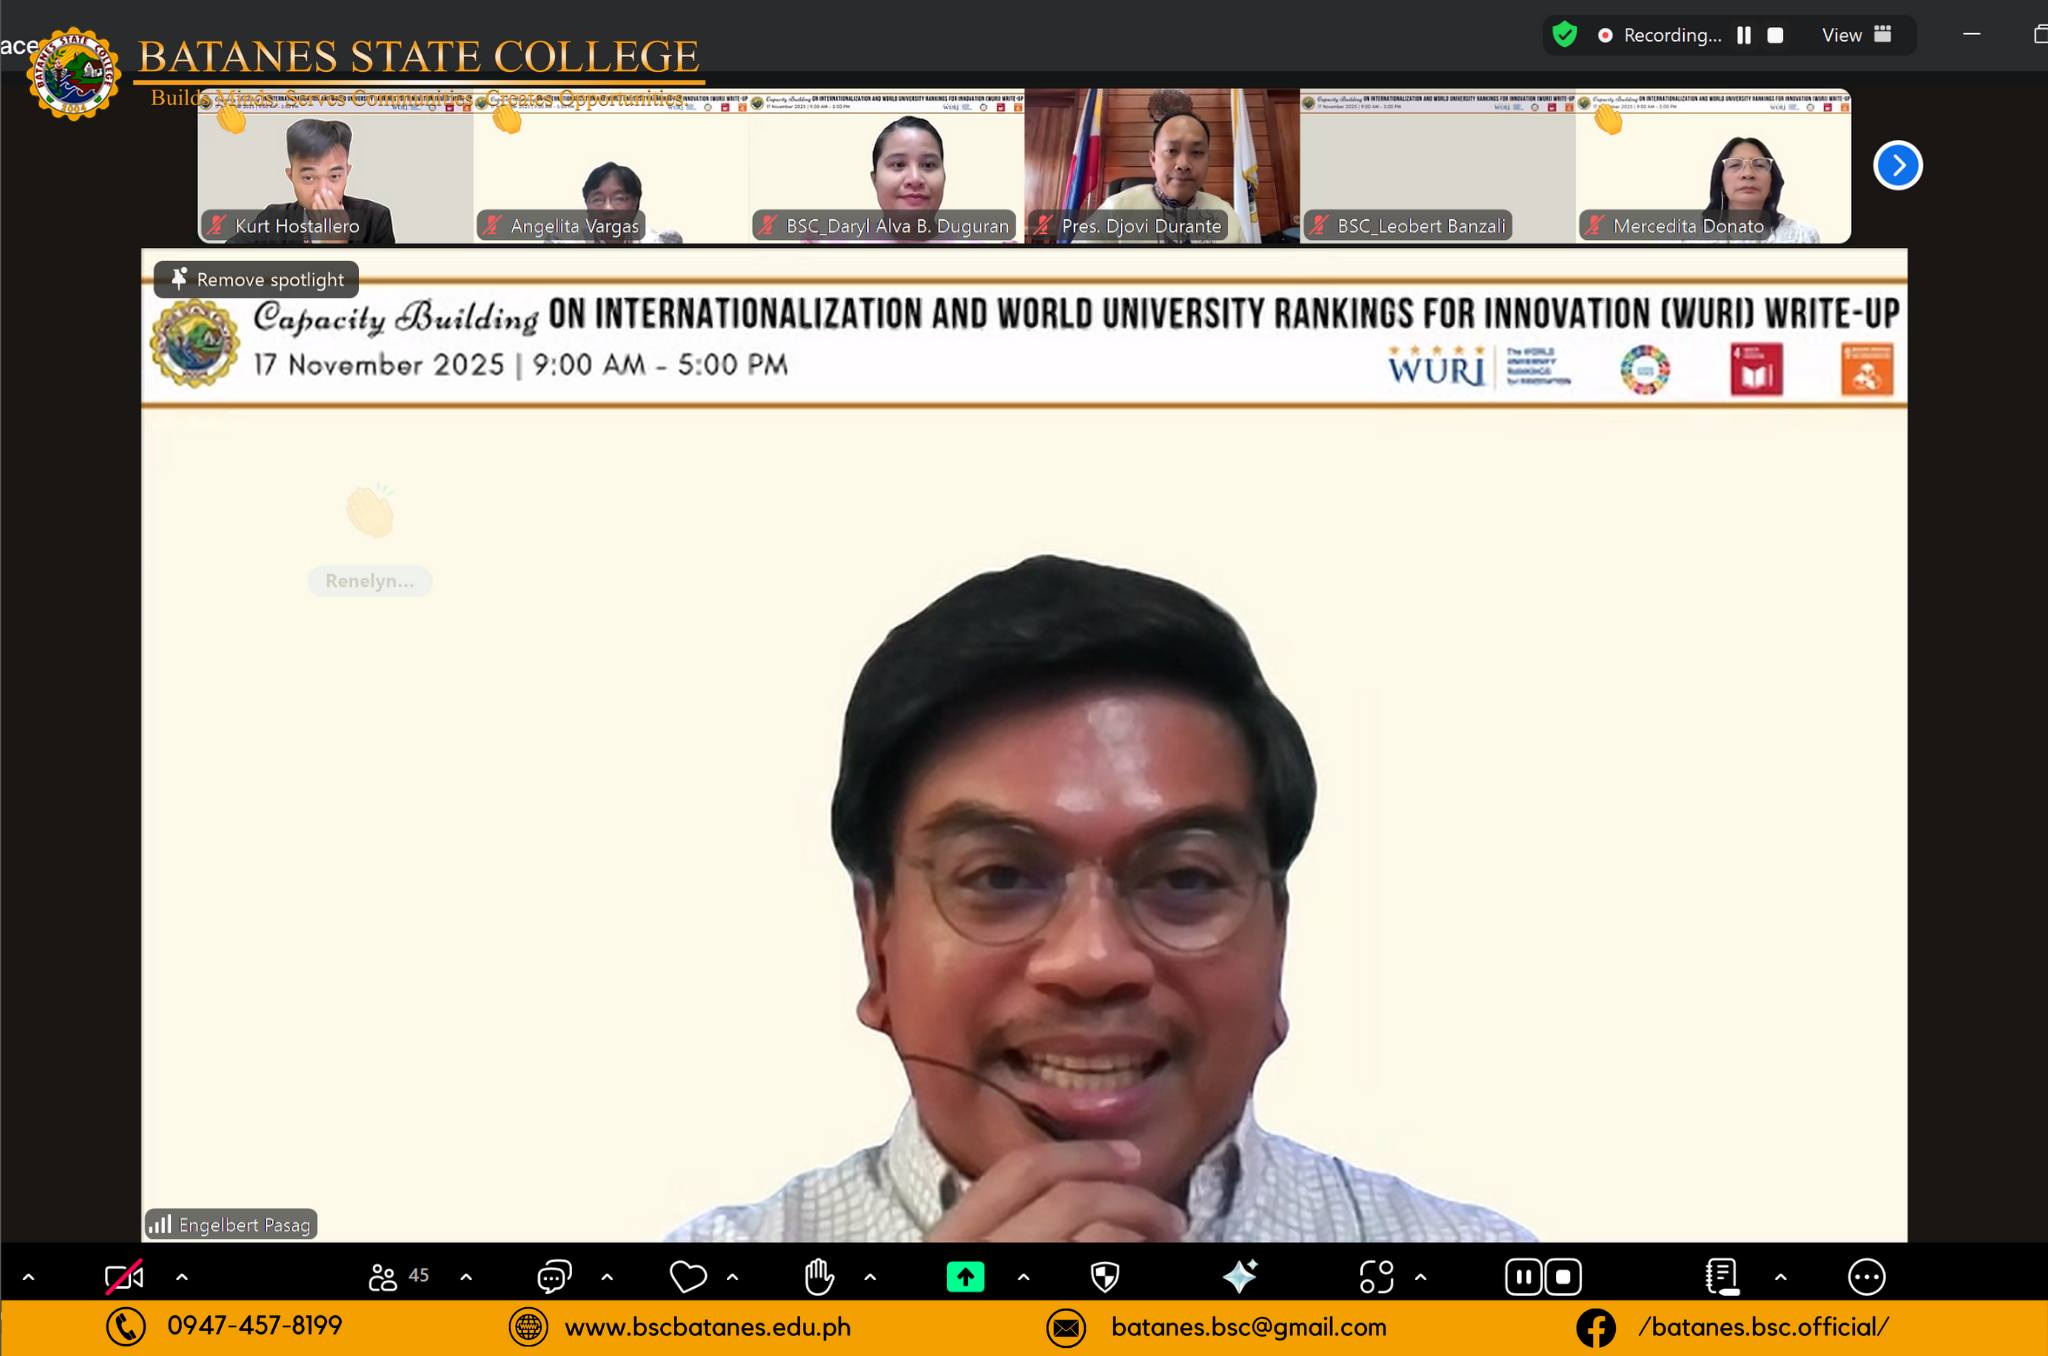Expand share screen options caret

pos(1023,1277)
